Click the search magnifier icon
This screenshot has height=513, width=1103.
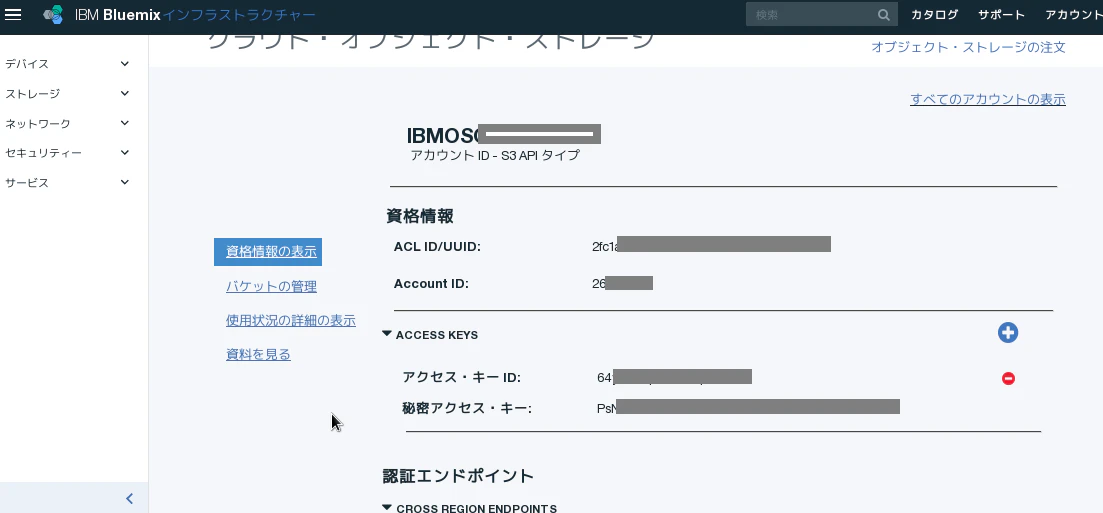tap(884, 15)
